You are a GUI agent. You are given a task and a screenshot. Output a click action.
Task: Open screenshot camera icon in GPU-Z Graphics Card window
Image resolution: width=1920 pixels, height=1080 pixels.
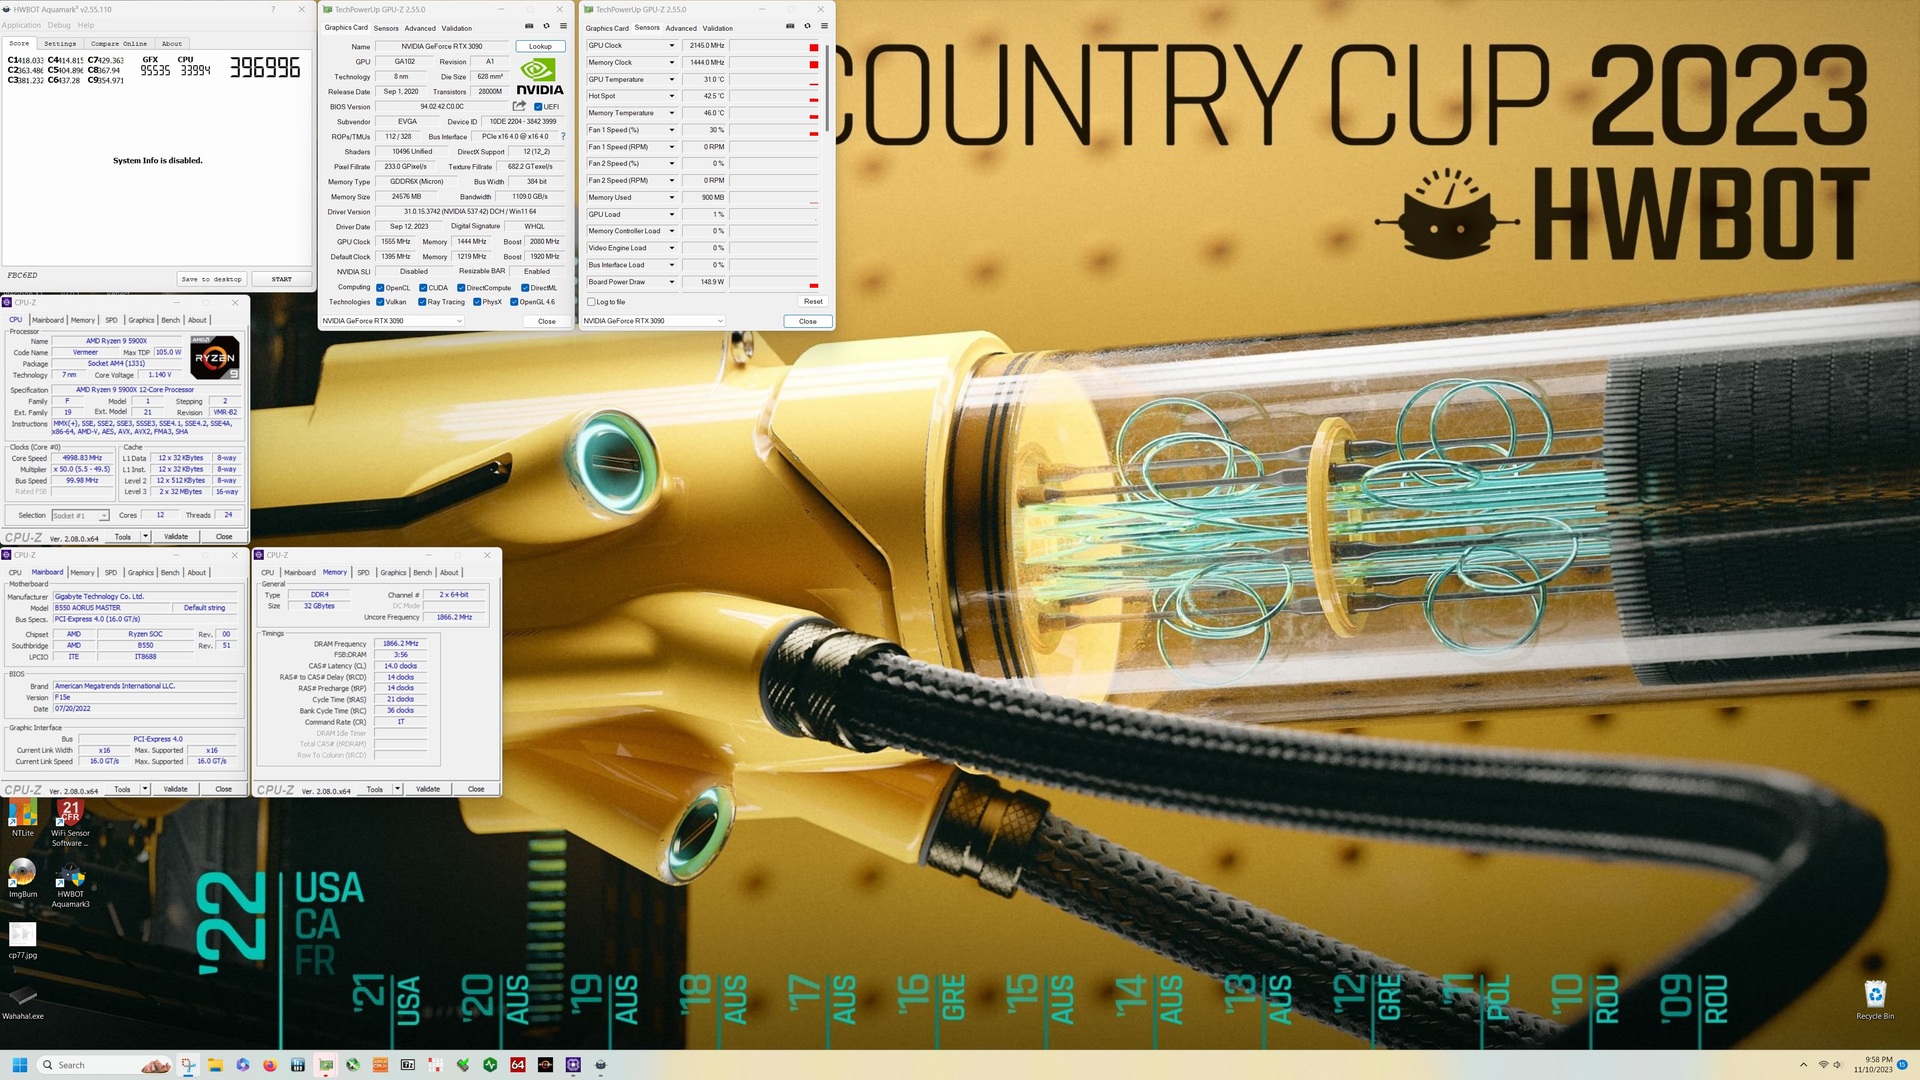pyautogui.click(x=529, y=27)
